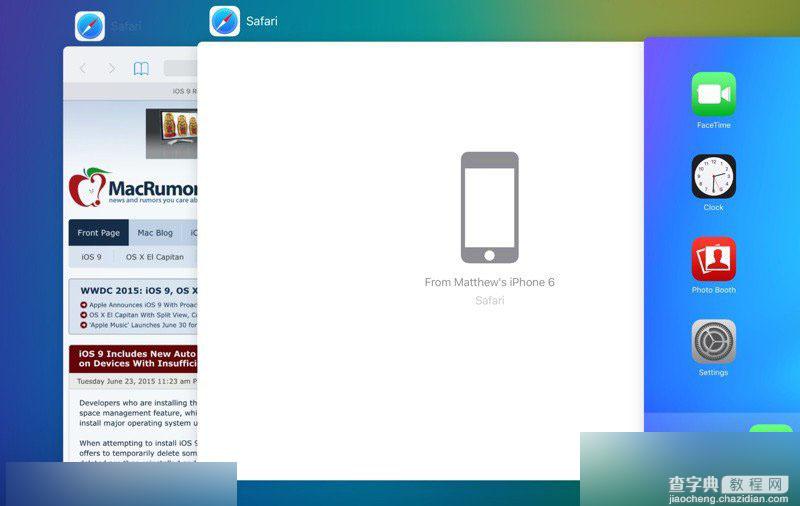Click the Safari forward arrow in MacRumors card
Screen dimensions: 800x506
(x=111, y=68)
